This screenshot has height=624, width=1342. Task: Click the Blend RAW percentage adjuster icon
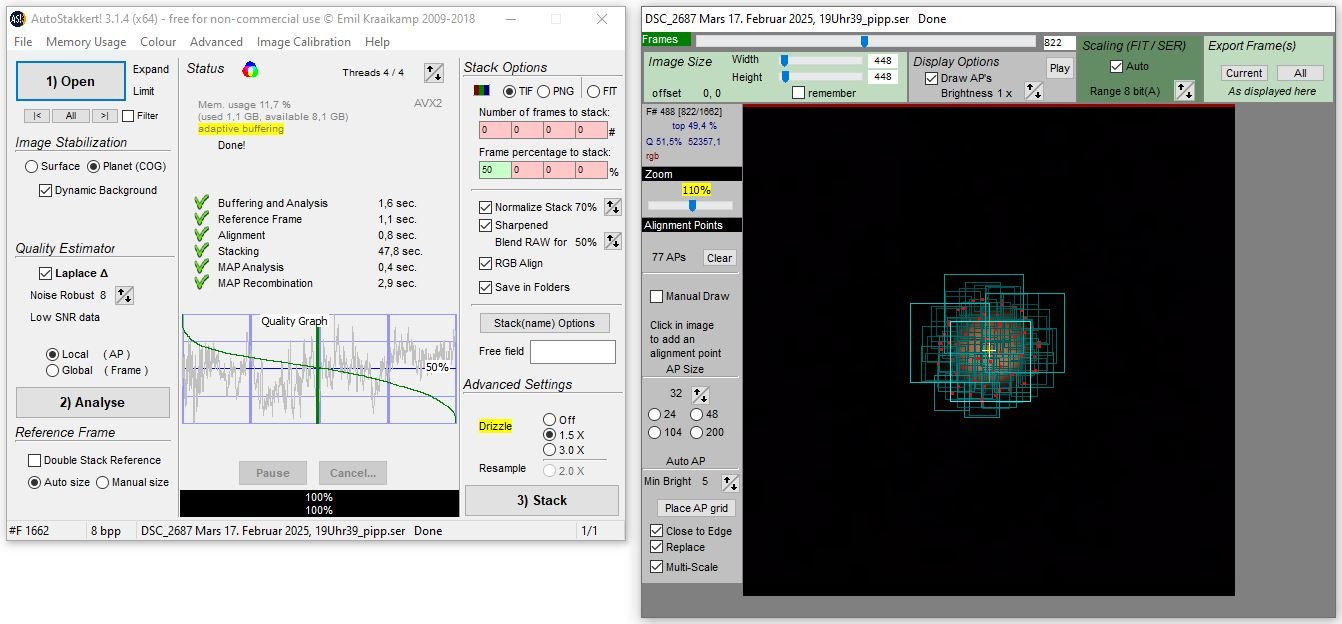(x=613, y=241)
